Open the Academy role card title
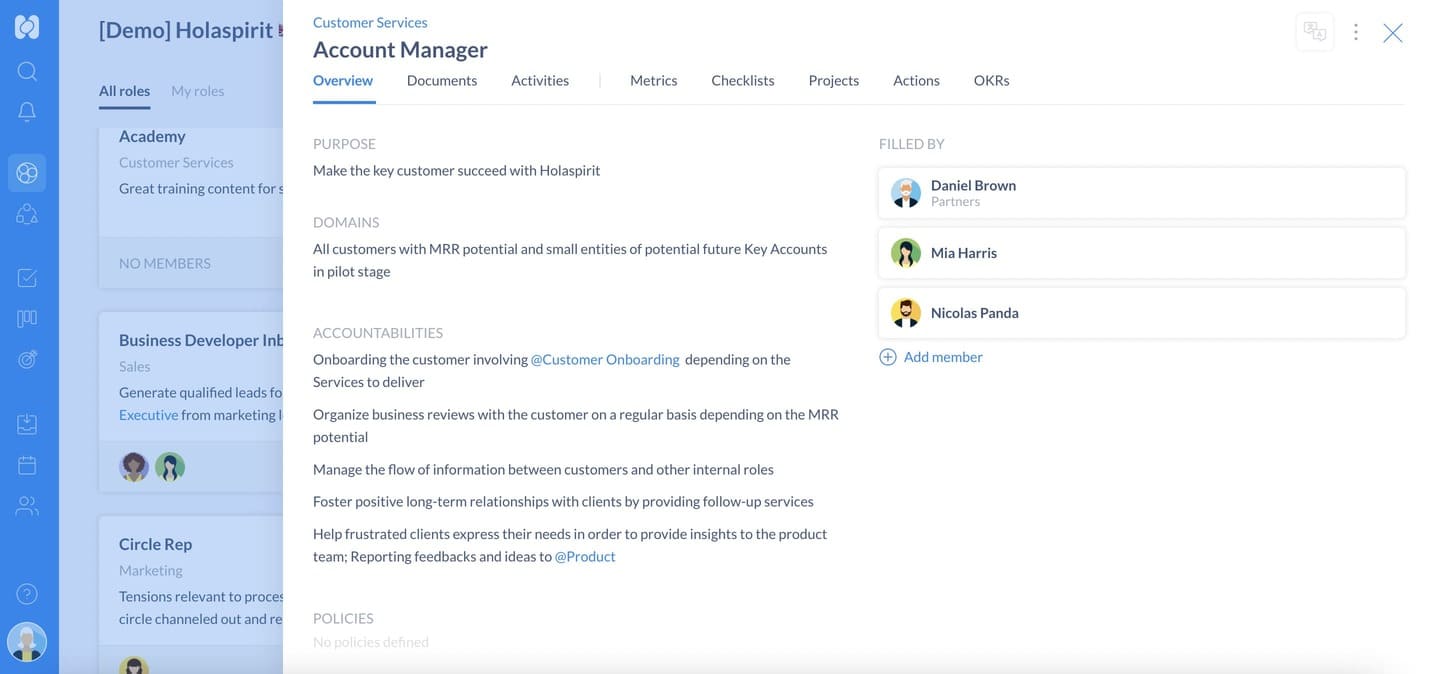 [152, 136]
